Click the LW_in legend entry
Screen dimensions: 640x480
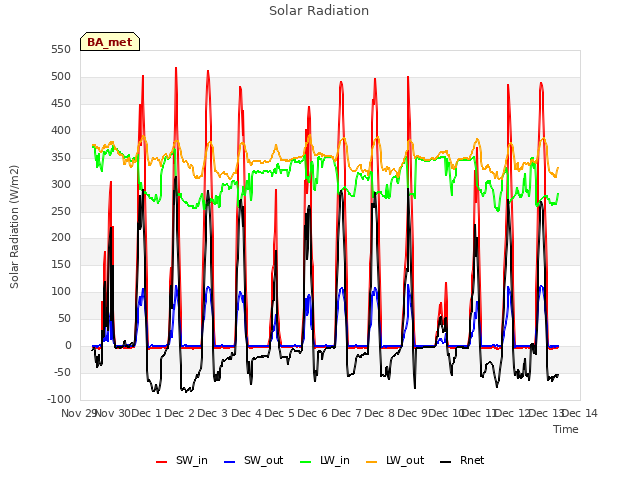pyautogui.click(x=325, y=461)
